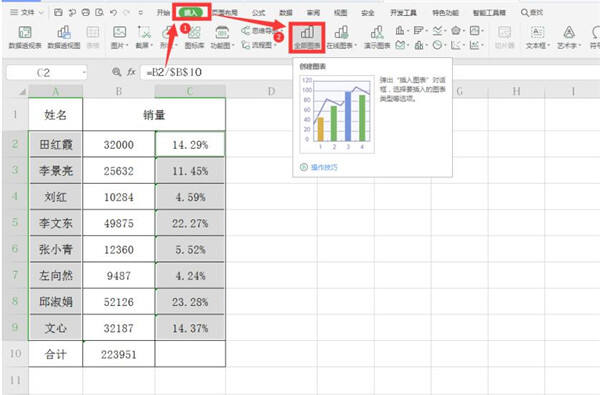Click the 图标库 icon library button
Image resolution: width=600 pixels, height=395 pixels.
pos(194,38)
